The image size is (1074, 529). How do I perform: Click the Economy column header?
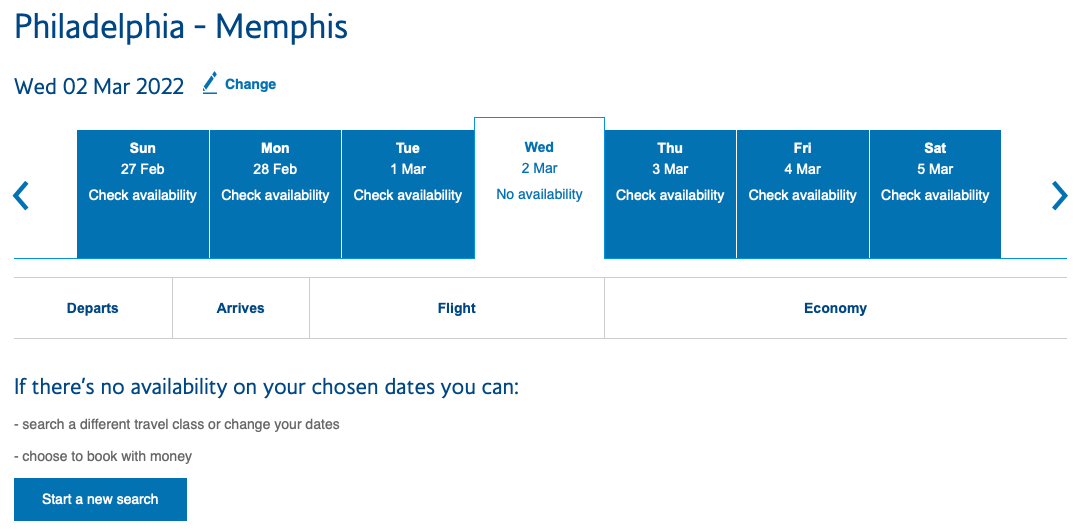click(835, 308)
